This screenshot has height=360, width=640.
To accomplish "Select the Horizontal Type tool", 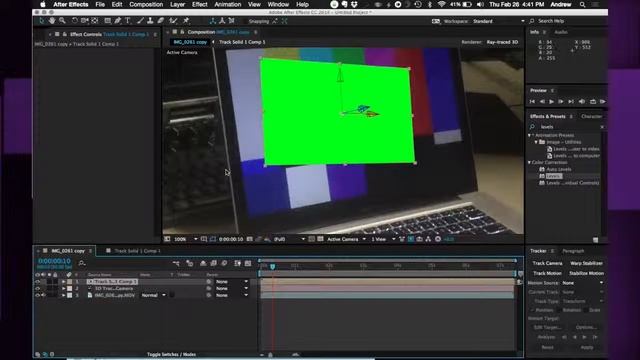I will [128, 20].
